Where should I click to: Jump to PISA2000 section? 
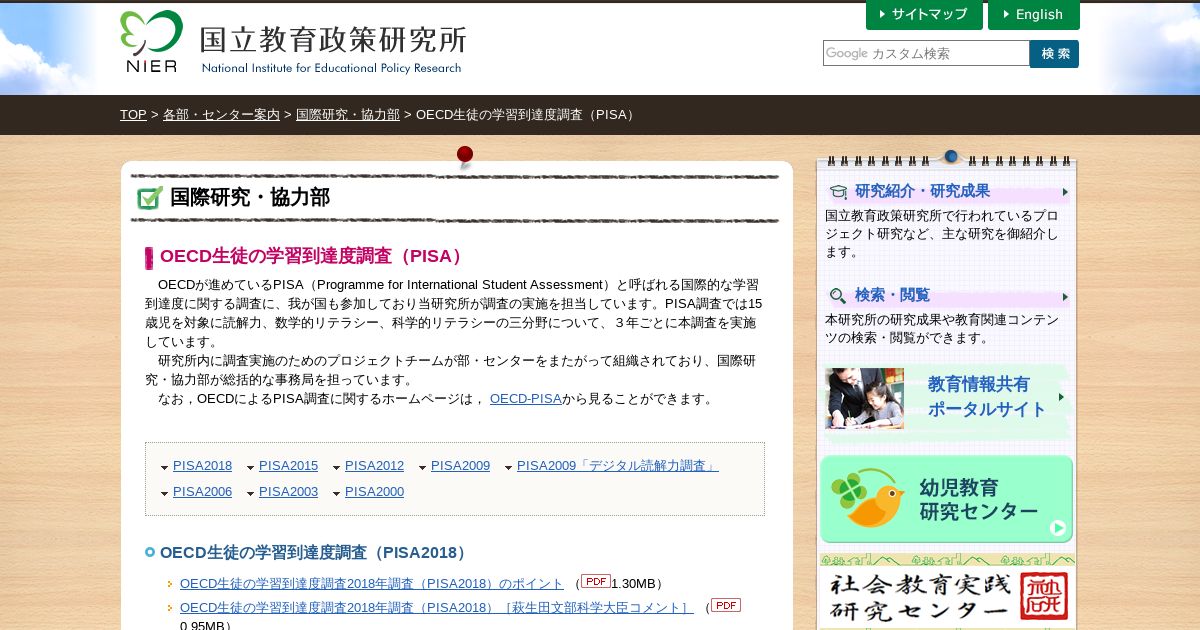click(374, 491)
